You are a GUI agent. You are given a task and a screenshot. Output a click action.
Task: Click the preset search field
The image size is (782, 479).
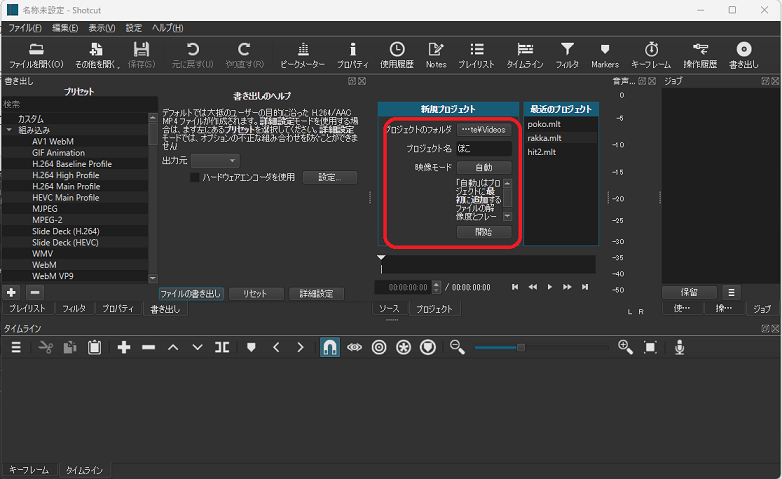(79, 104)
